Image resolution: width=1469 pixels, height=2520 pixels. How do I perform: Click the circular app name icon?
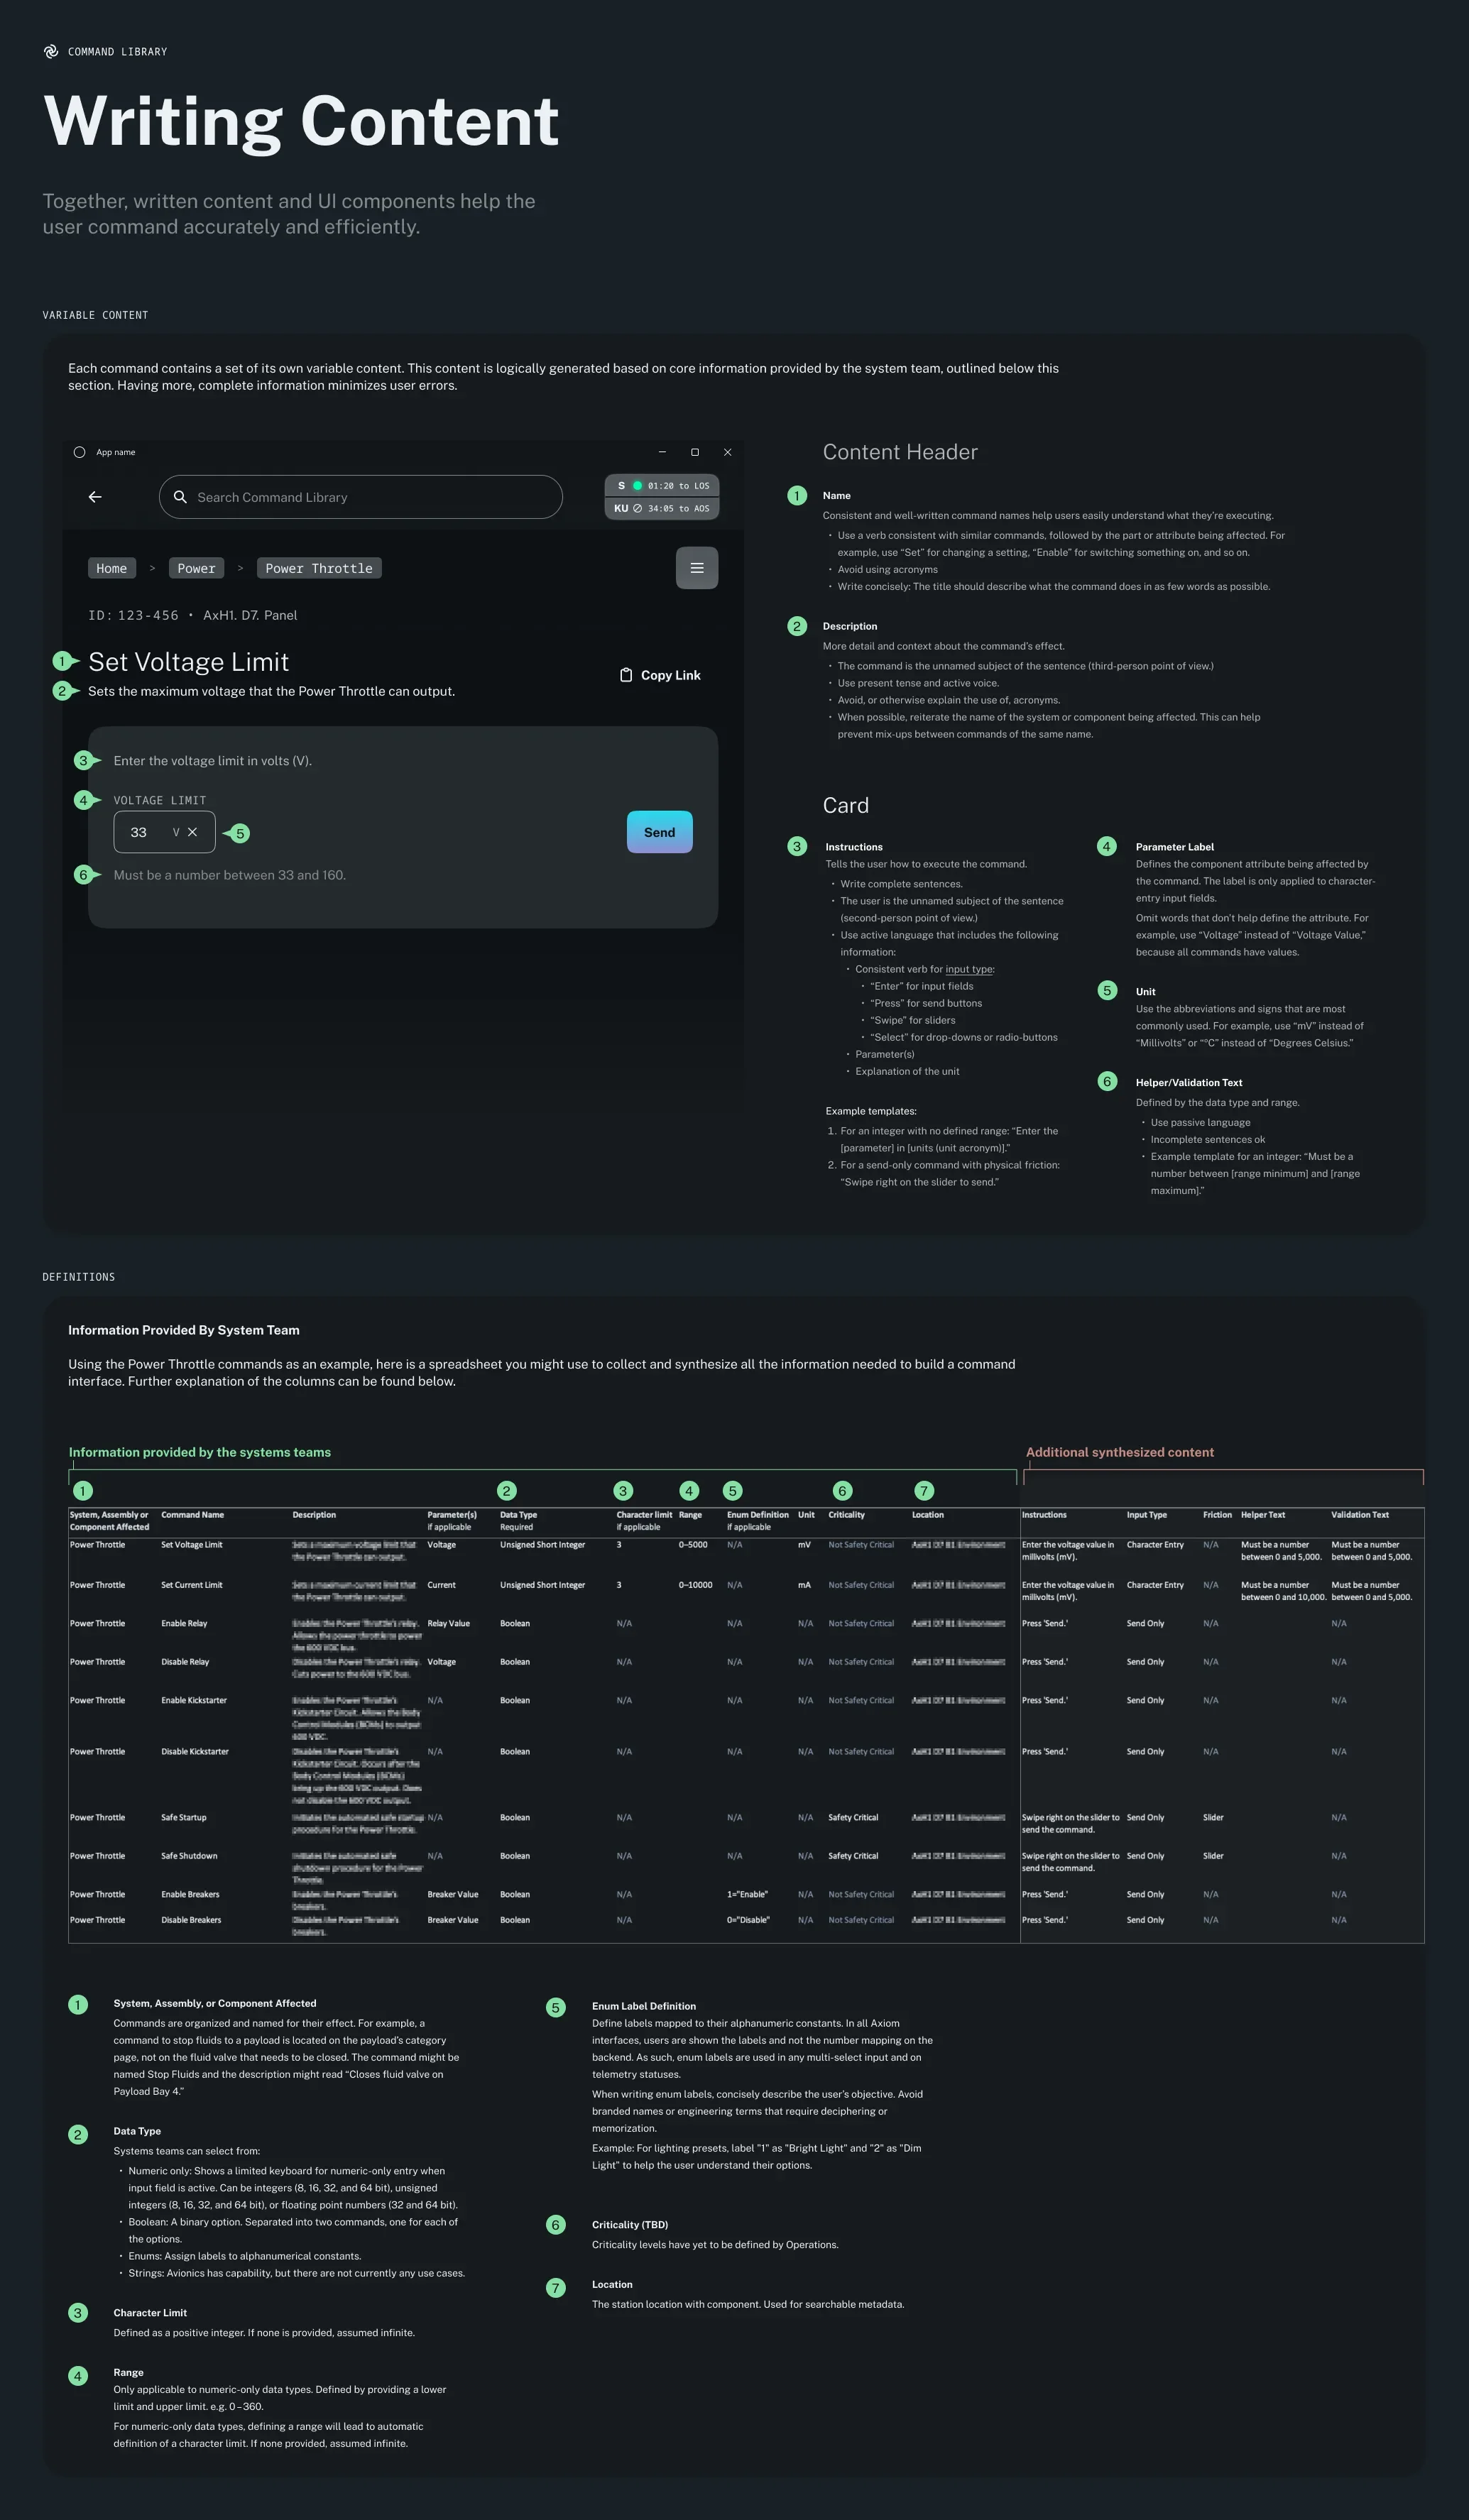click(79, 452)
